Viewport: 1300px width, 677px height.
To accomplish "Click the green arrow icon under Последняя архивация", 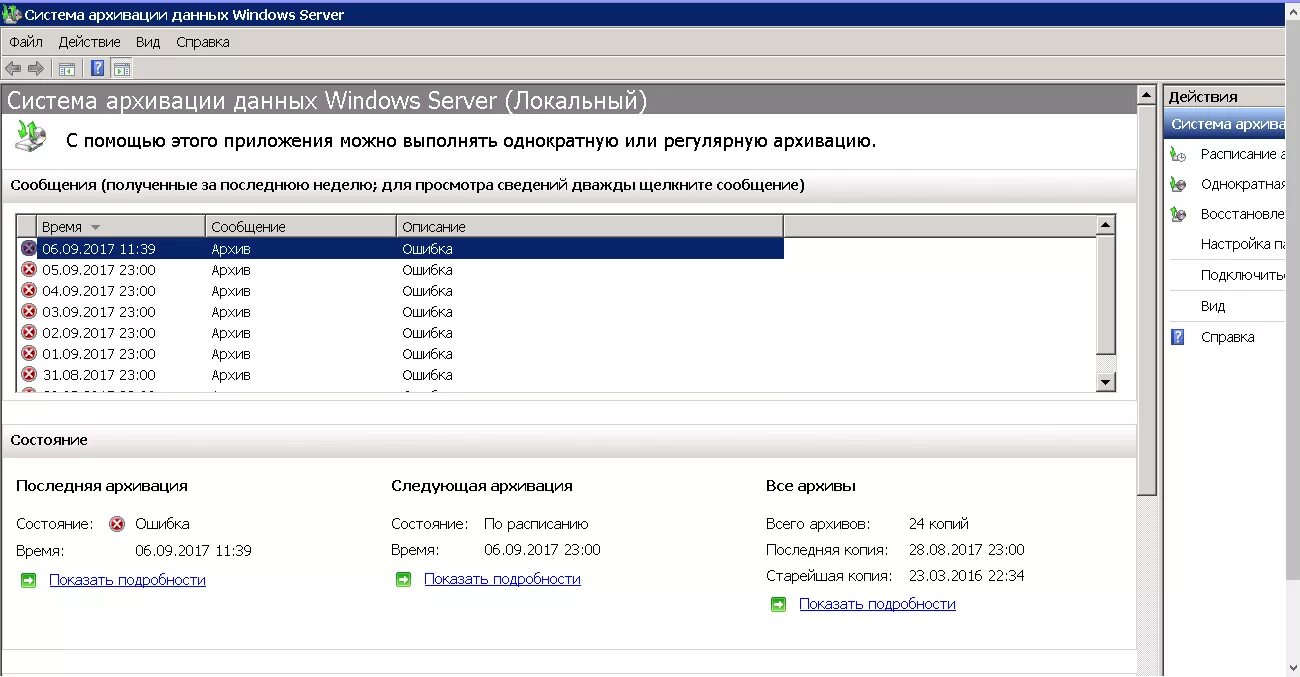I will tap(28, 579).
